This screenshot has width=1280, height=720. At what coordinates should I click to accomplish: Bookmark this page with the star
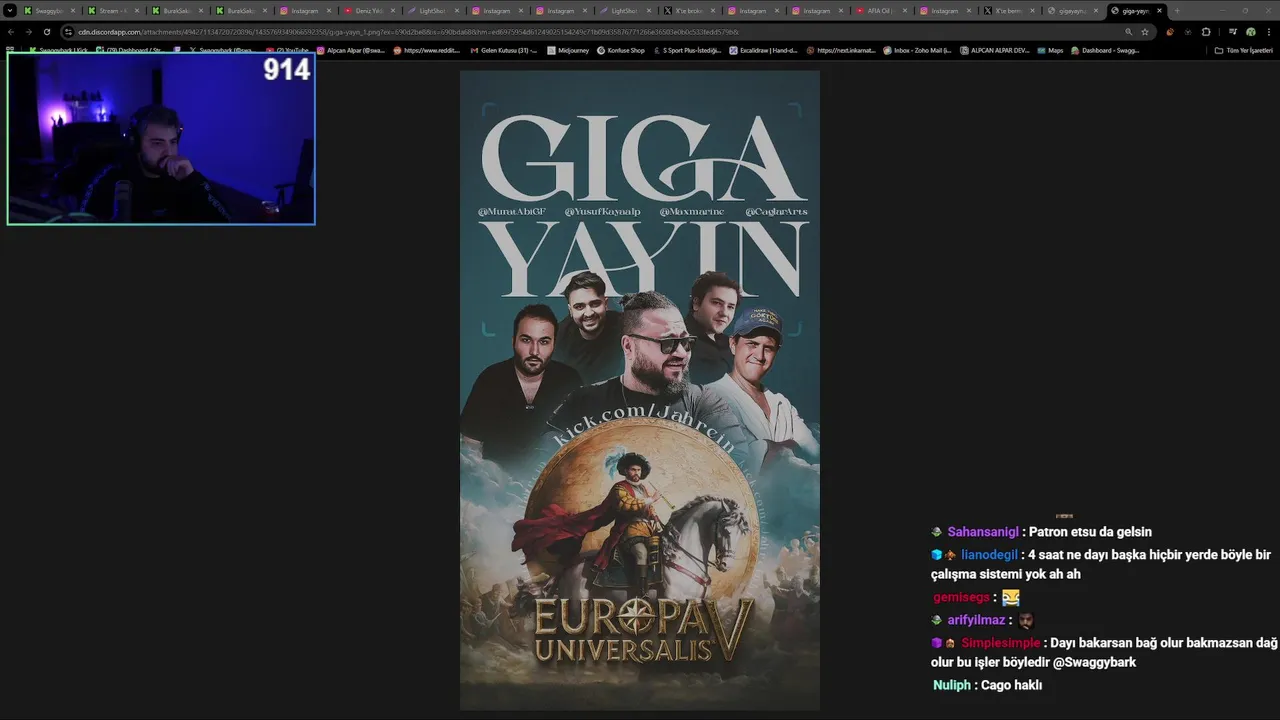1145,31
